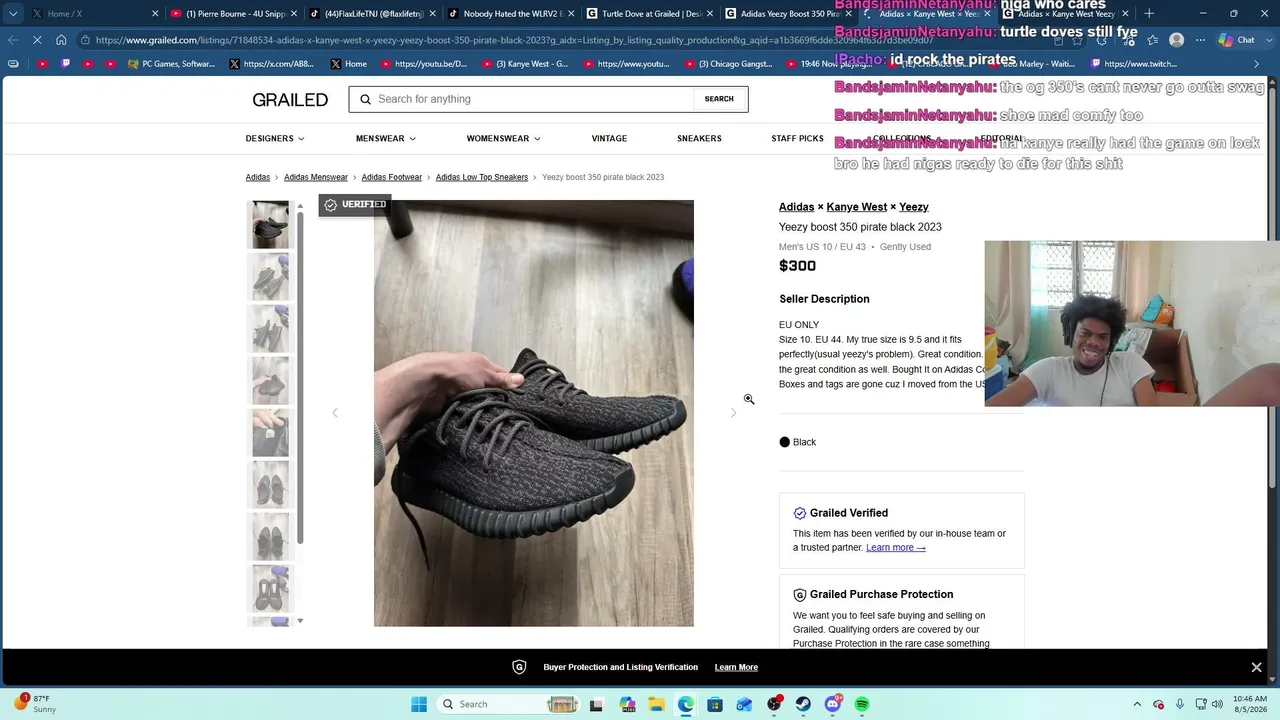Open the Windows Start menu
The width and height of the screenshot is (1280, 720).
click(x=419, y=704)
